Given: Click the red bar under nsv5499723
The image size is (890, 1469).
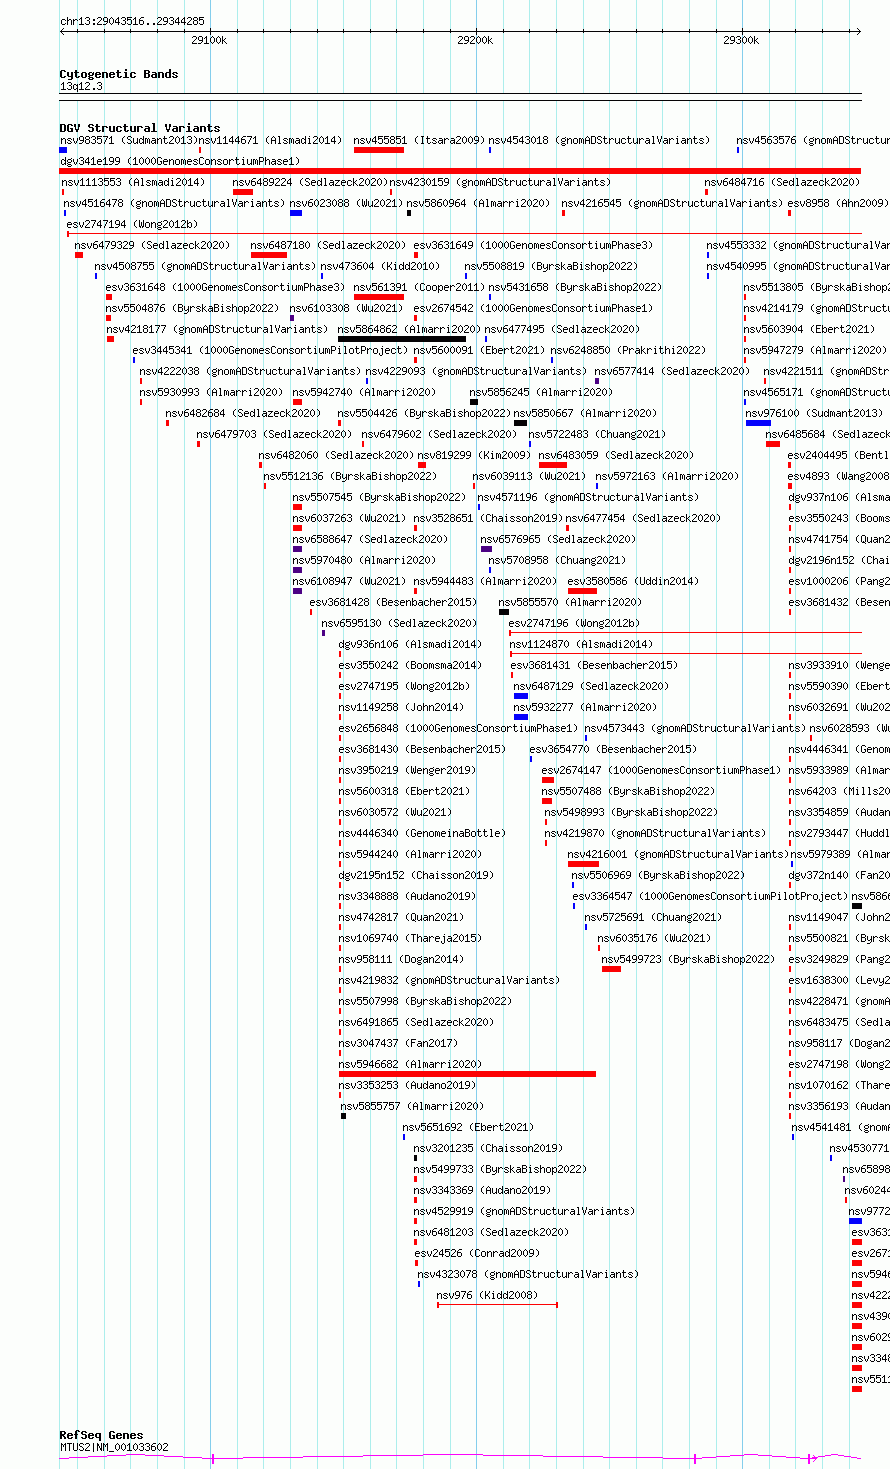Looking at the screenshot, I should (611, 969).
